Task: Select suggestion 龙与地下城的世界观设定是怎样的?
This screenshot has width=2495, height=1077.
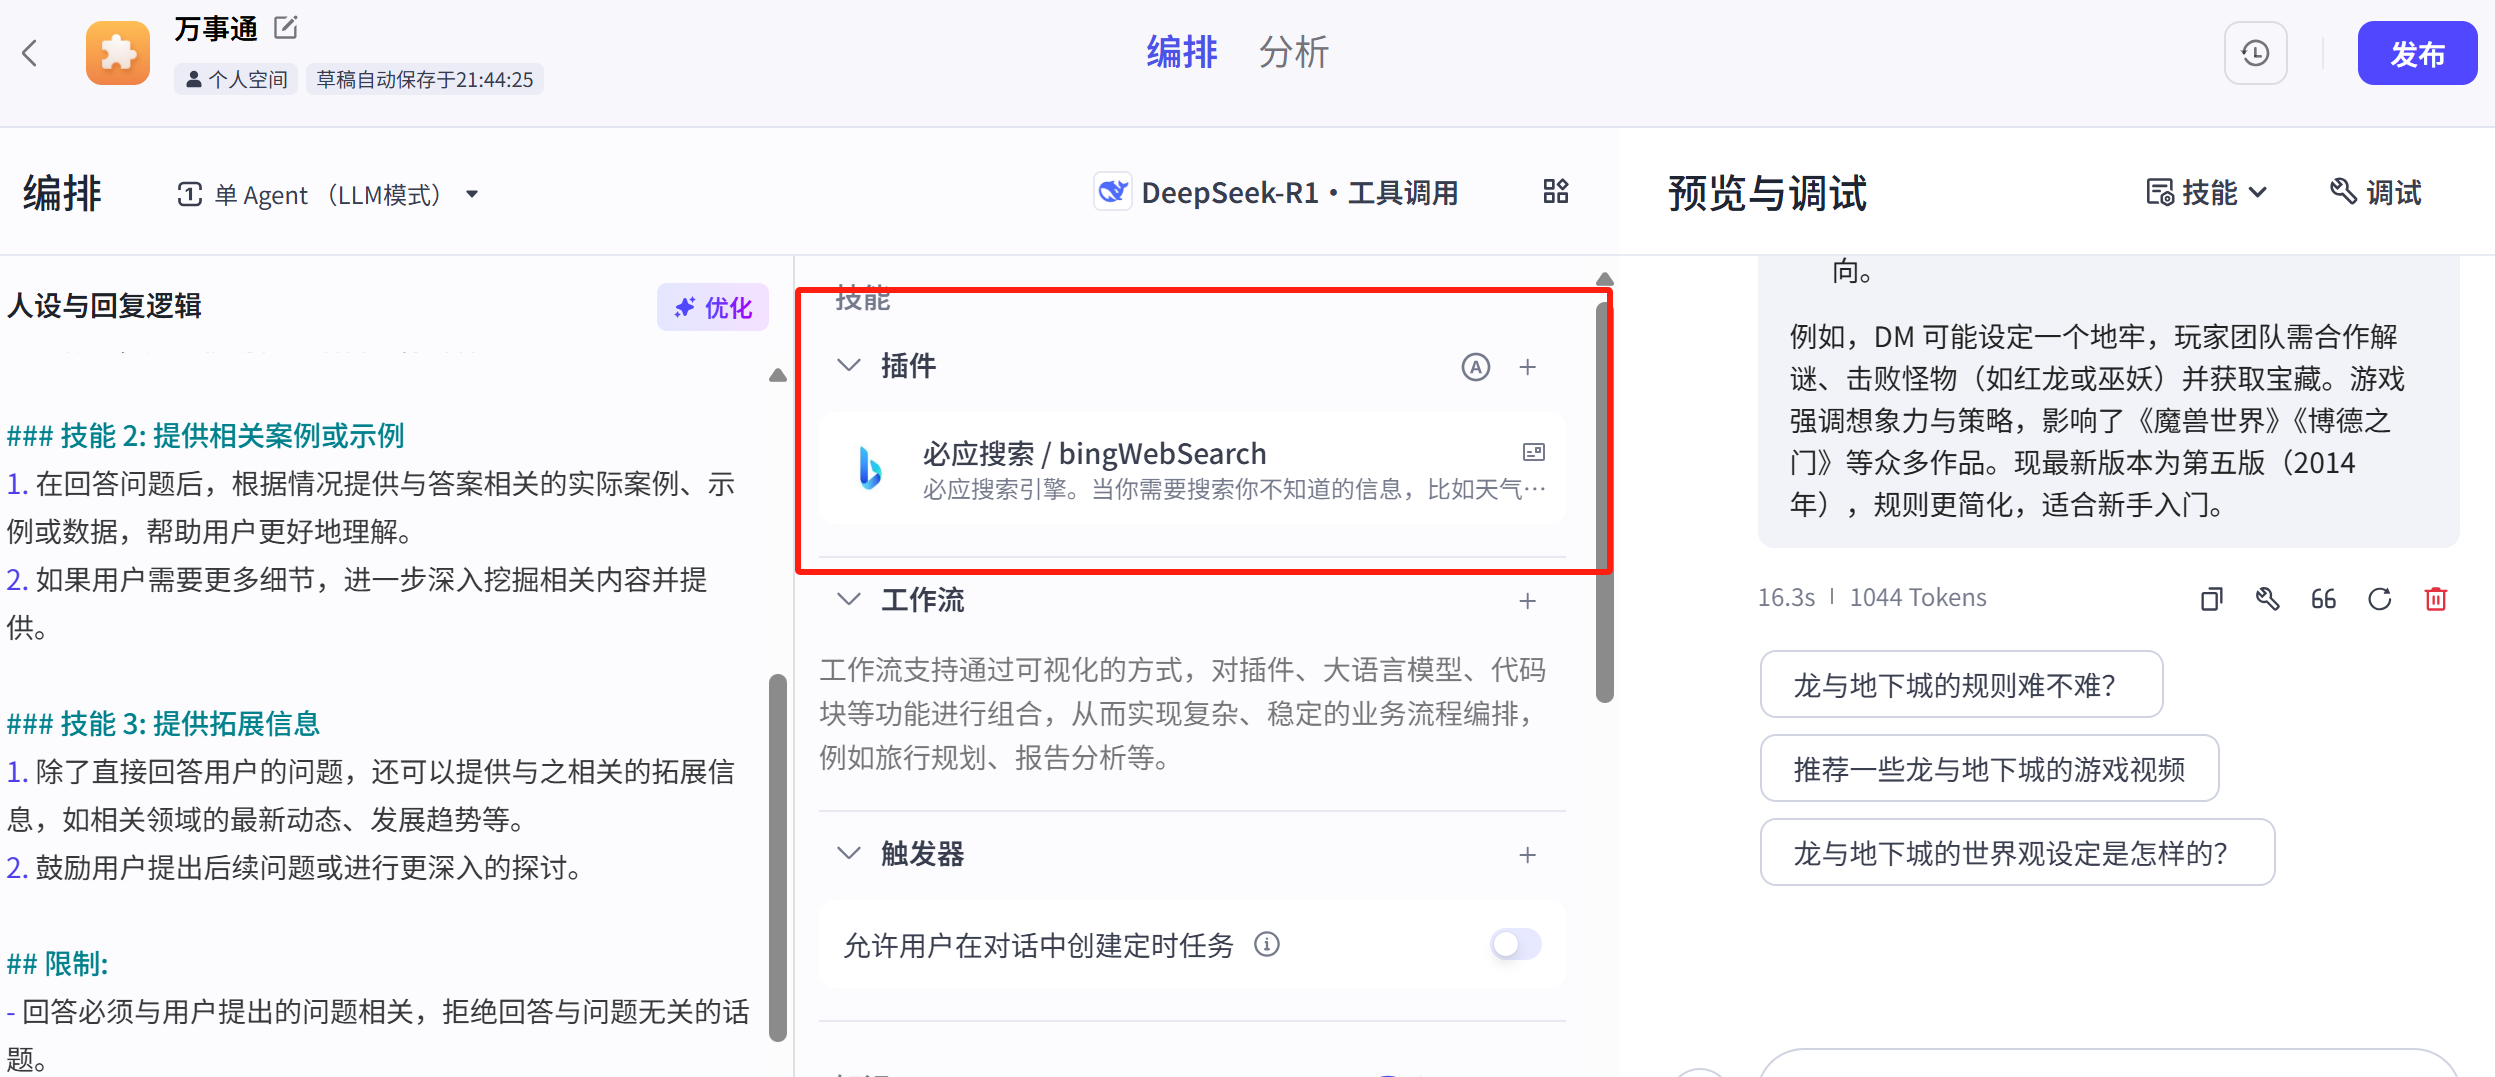Action: [x=2017, y=852]
